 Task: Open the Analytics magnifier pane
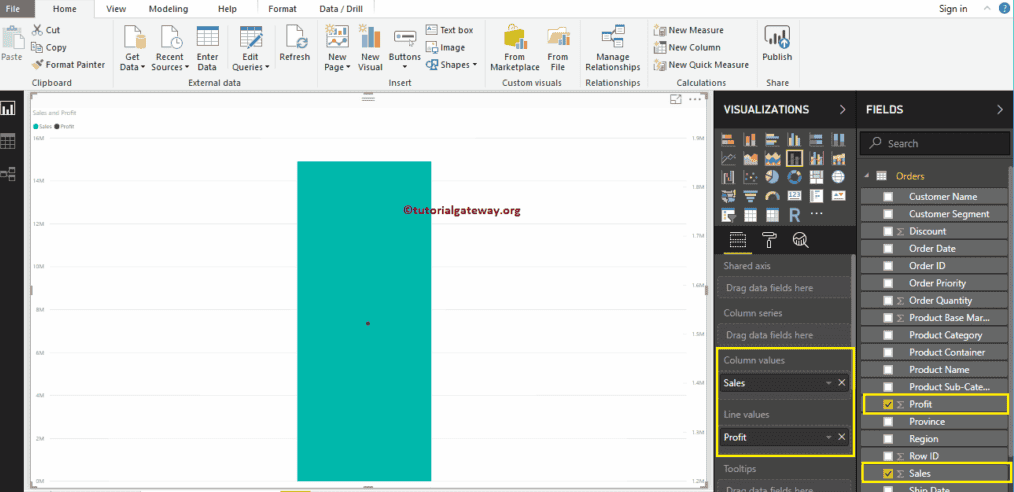801,241
